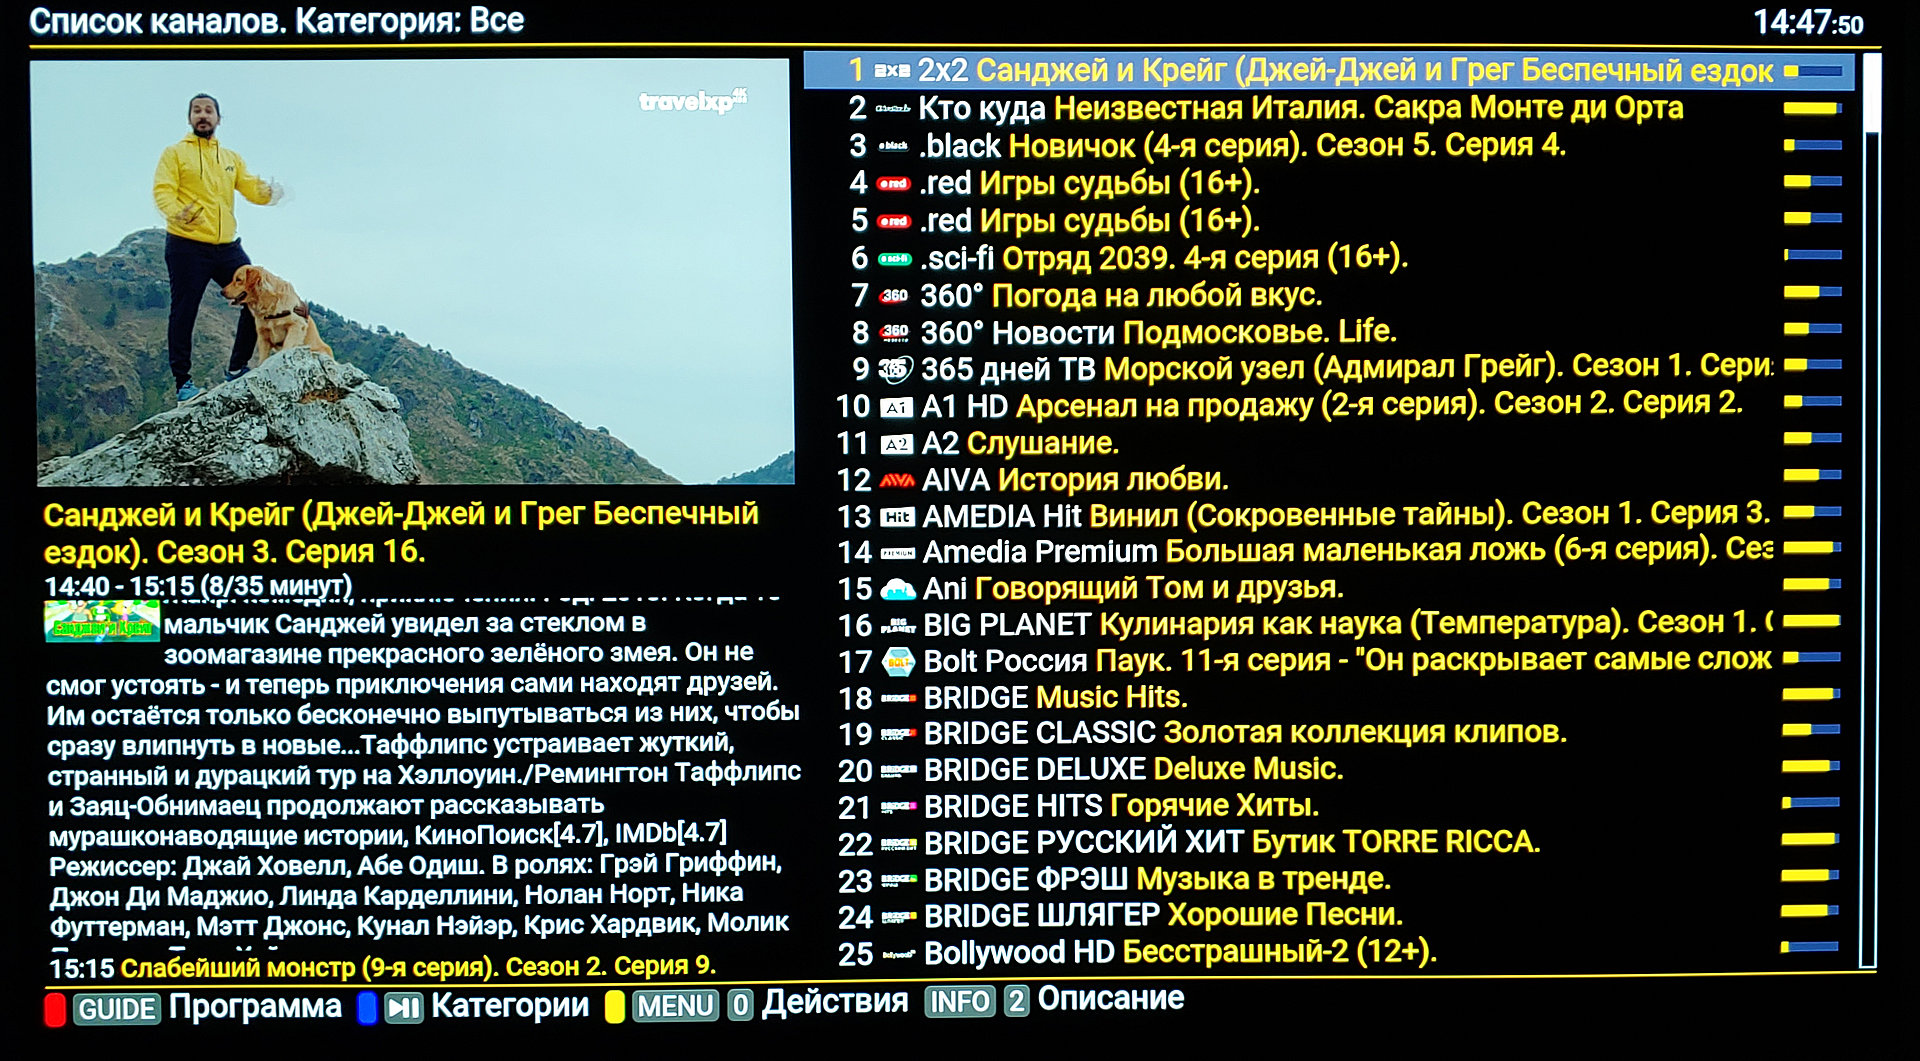
Task: Open the MENU Действия option
Action: (x=676, y=1005)
